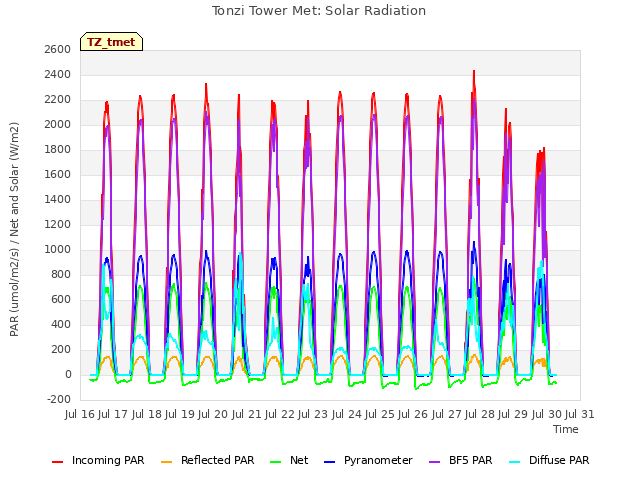Viewport: 640px width, 480px height.
Task: Click the Time x-axis label
Action: [566, 429]
